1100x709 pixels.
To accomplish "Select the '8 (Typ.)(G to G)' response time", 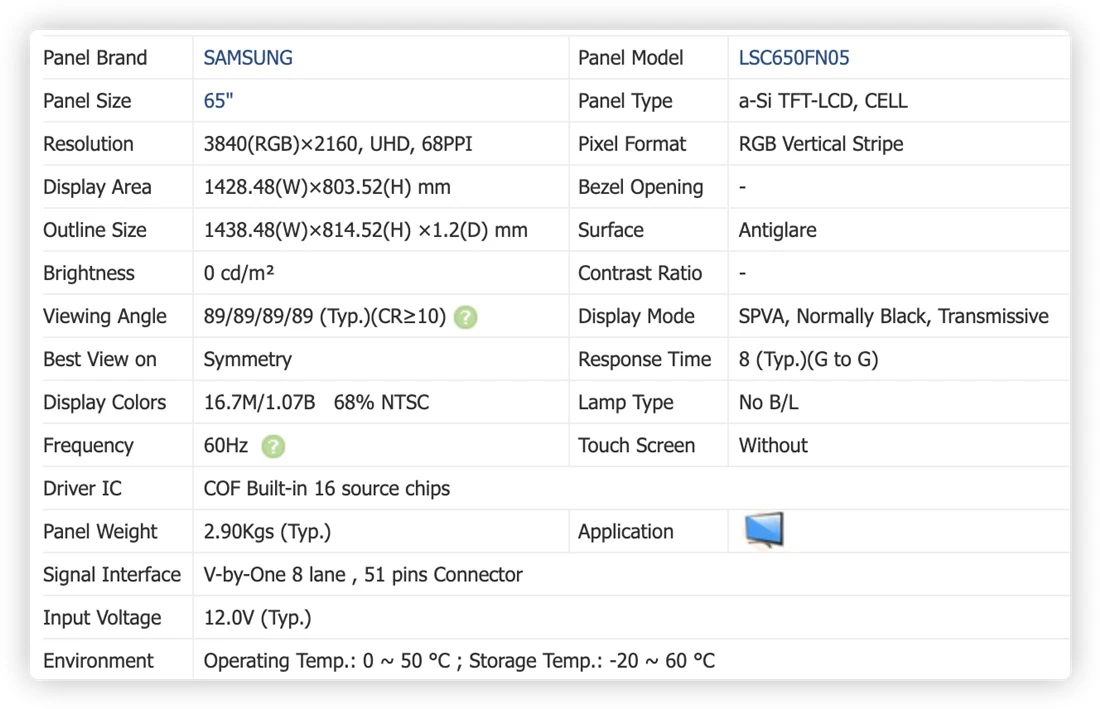I will point(808,360).
